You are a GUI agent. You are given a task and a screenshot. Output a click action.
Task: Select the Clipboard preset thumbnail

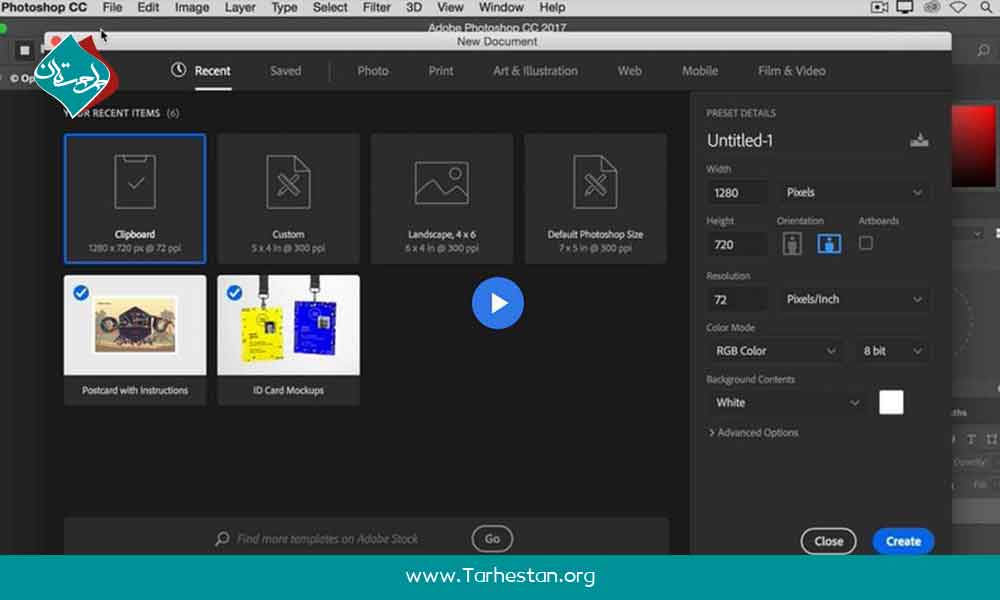pos(135,198)
